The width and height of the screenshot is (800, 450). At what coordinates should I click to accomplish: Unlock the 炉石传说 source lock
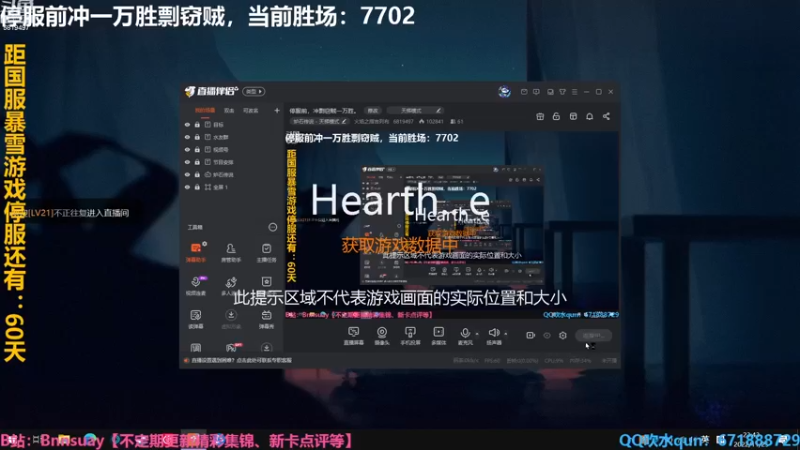point(197,174)
